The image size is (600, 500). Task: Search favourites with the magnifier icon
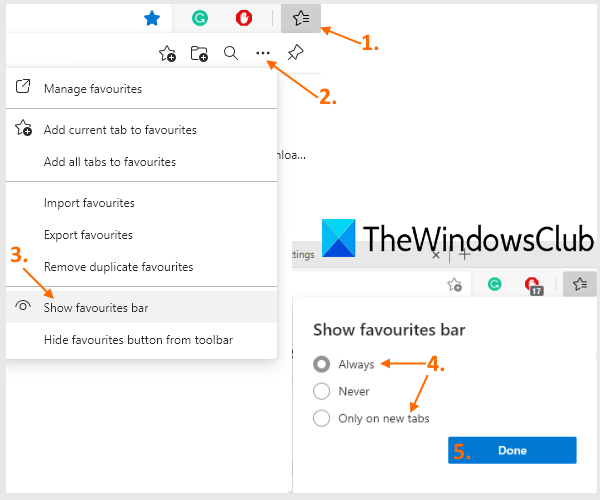[x=231, y=53]
